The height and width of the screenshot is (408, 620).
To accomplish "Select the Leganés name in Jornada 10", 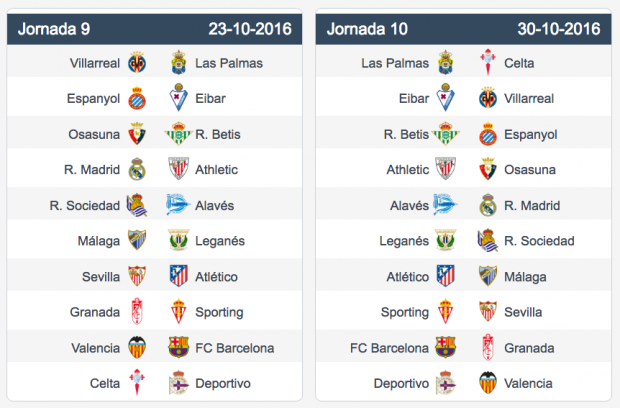I will 404,241.
